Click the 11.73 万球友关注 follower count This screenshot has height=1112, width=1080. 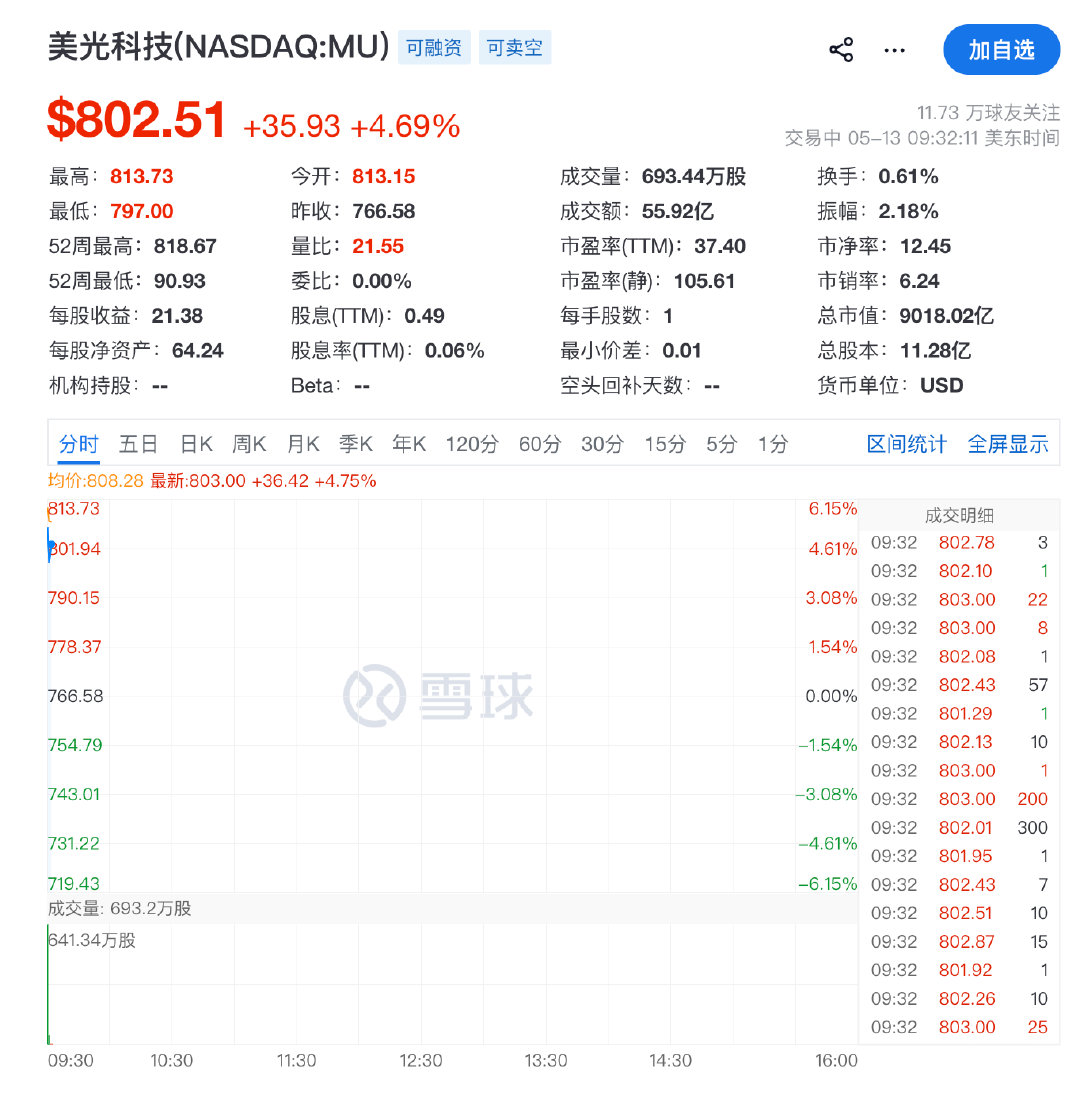(x=989, y=113)
